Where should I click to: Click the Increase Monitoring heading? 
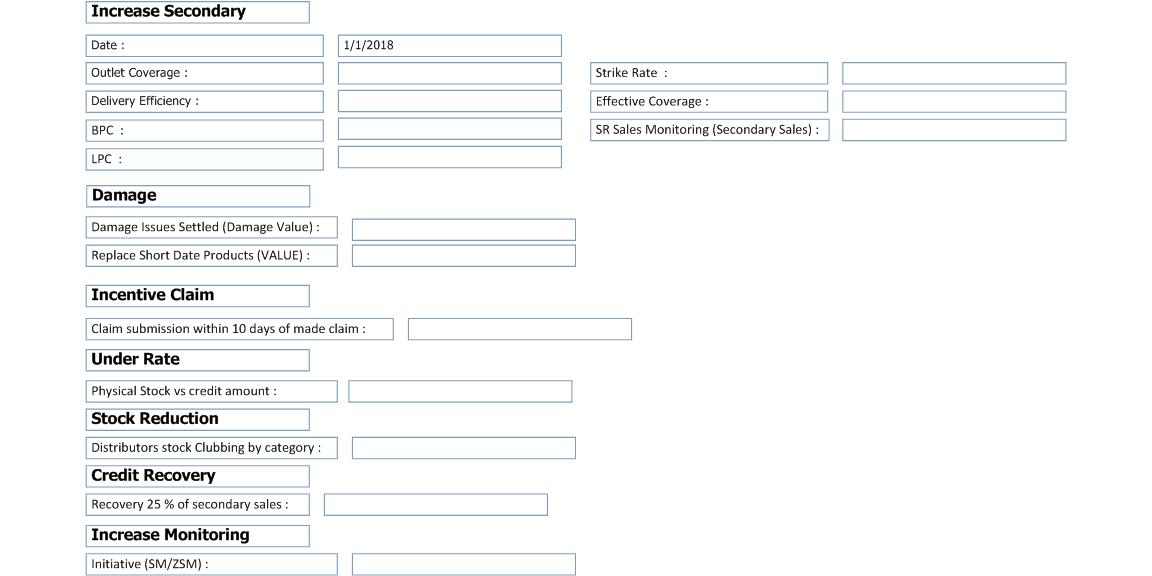pyautogui.click(x=197, y=535)
